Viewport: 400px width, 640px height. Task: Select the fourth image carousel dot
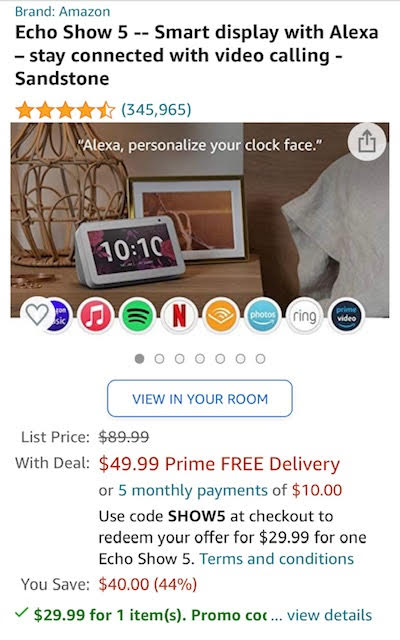click(200, 359)
